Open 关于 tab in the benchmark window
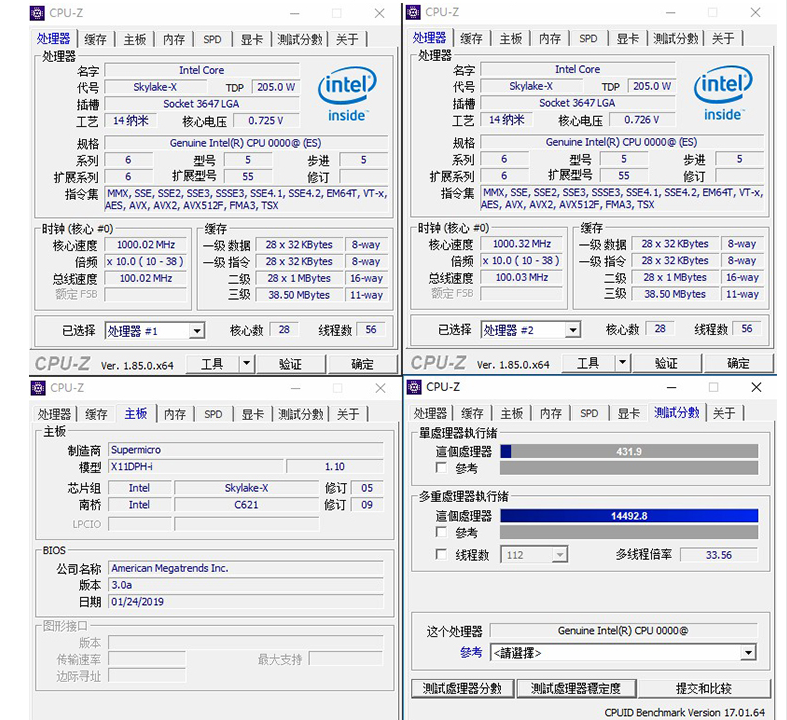Screen dimensions: 787x720 [723, 413]
